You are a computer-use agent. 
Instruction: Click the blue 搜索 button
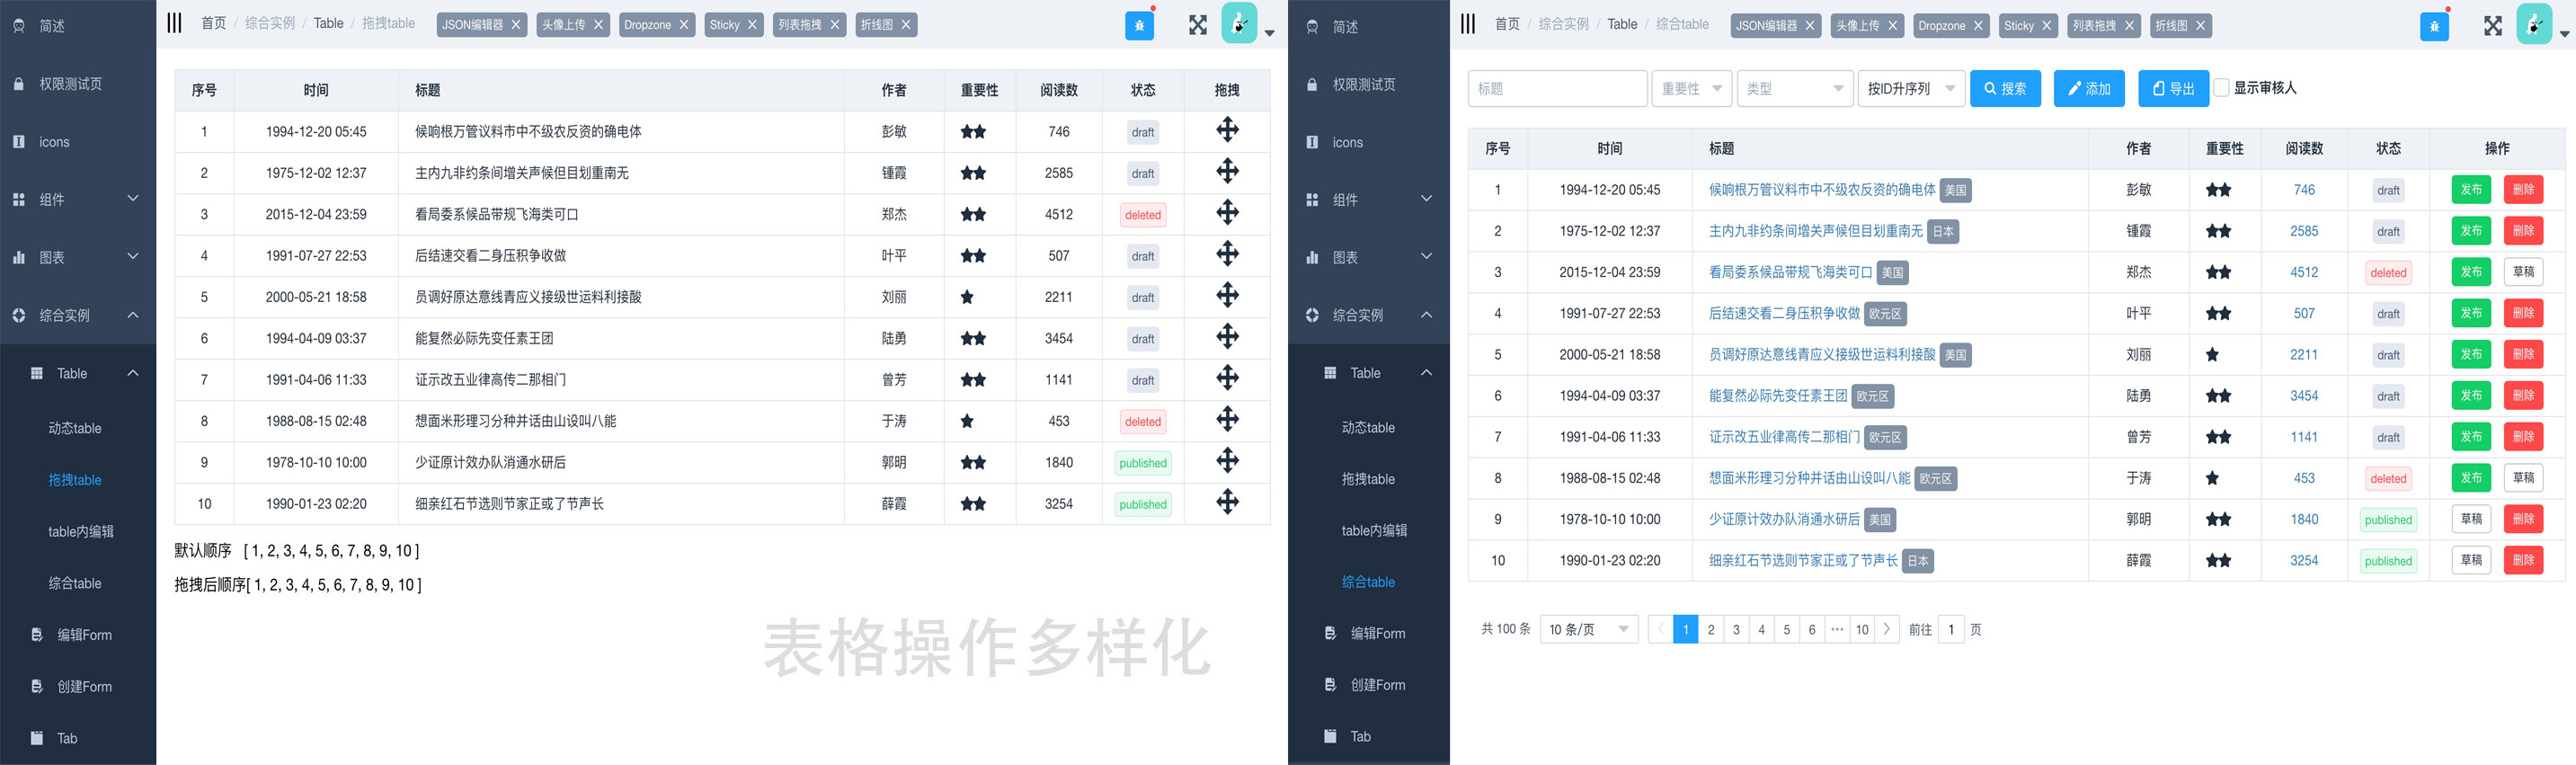tap(2005, 89)
